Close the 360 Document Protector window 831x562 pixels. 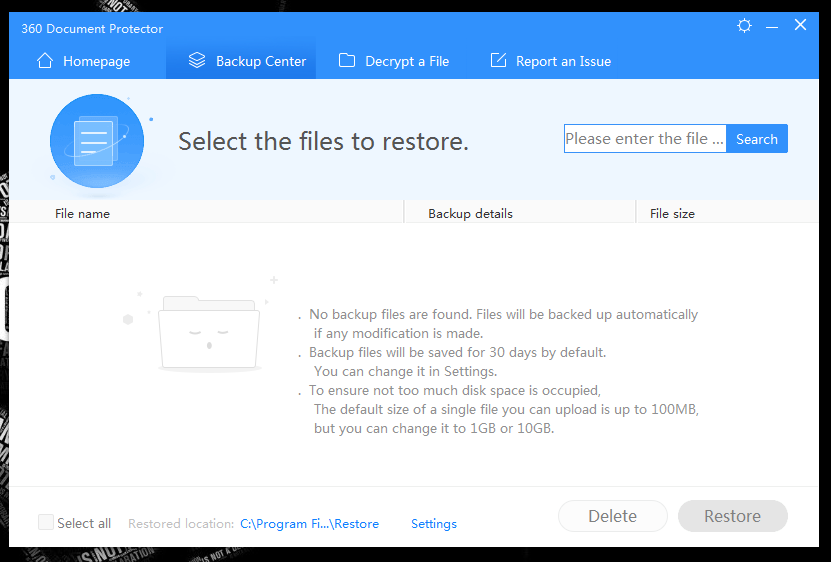(x=800, y=25)
